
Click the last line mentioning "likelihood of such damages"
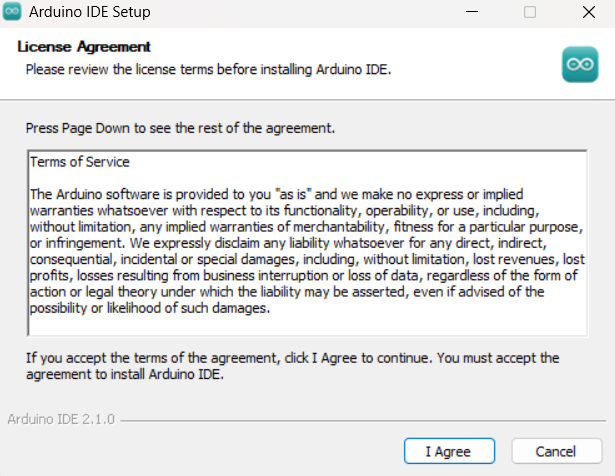(148, 307)
